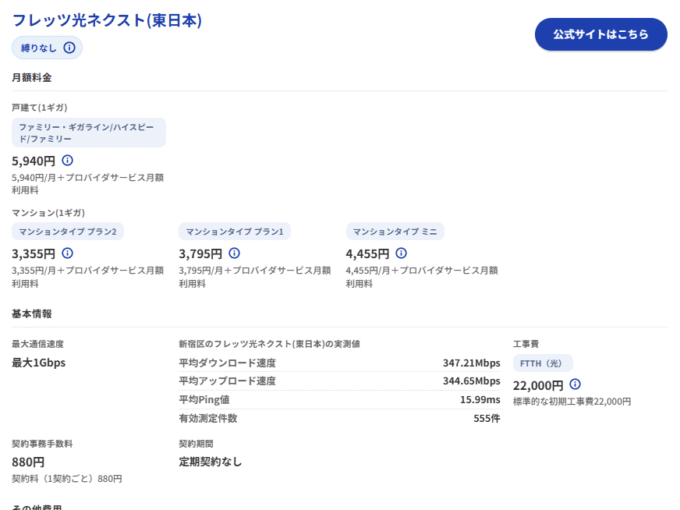Click the FTTH（光） tag

(543, 363)
